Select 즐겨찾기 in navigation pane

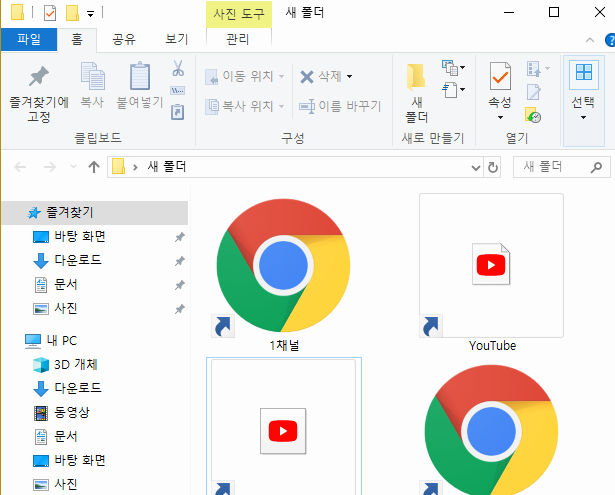[x=95, y=213]
